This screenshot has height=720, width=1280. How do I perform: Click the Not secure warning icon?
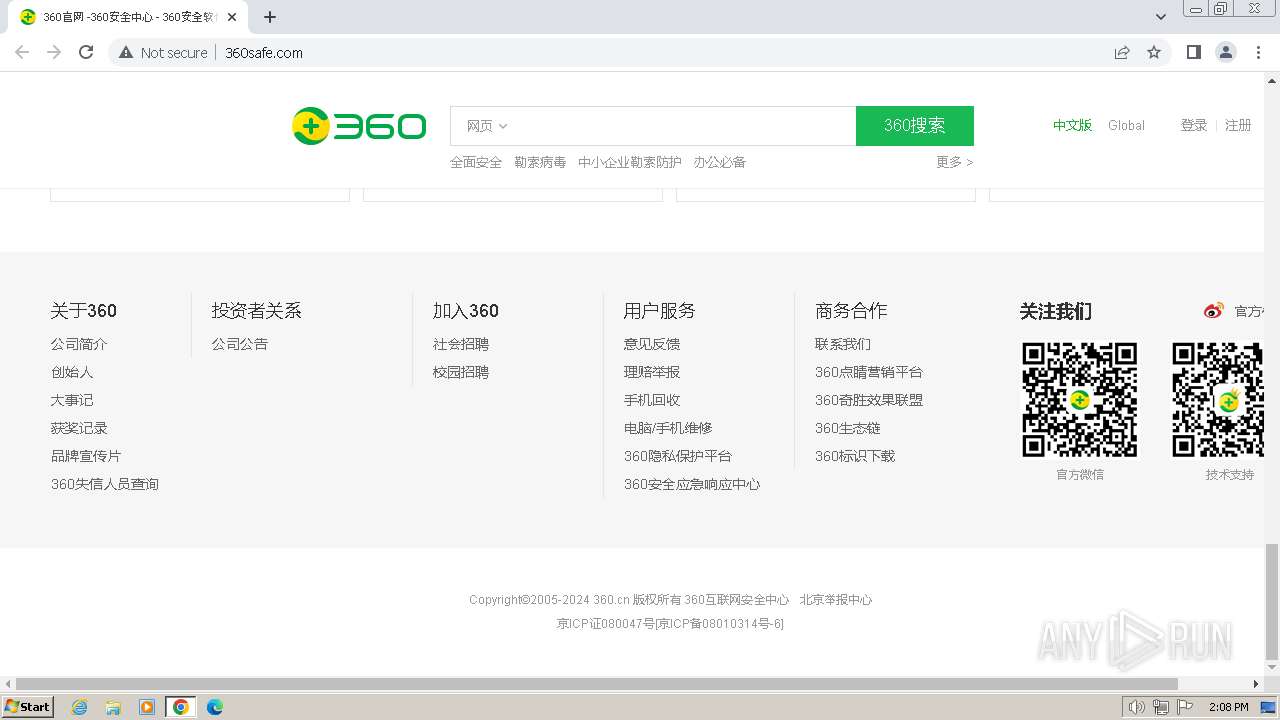126,52
